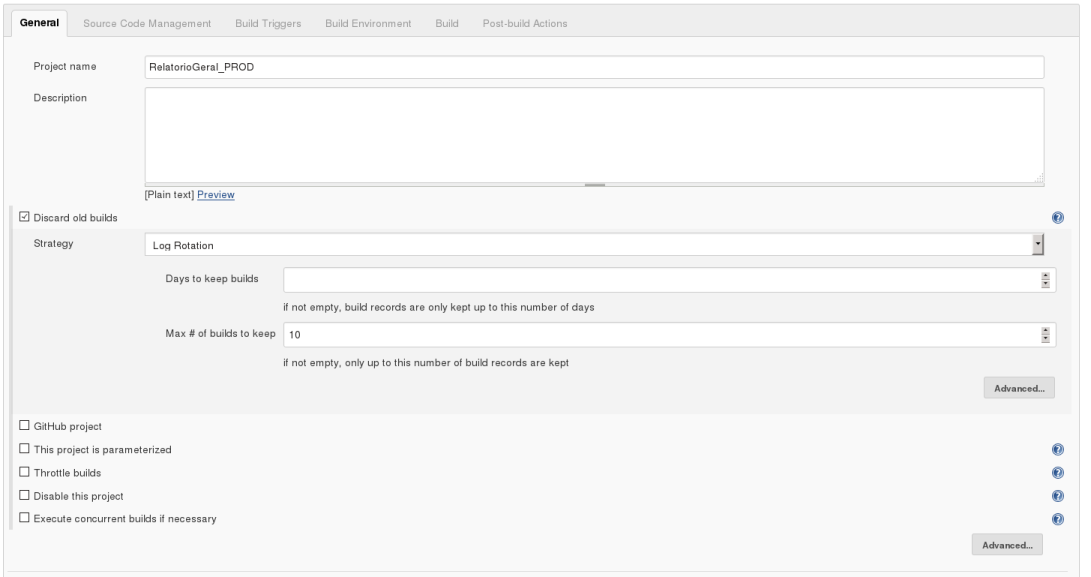The width and height of the screenshot is (1091, 577).
Task: Click help icon for Disable this project
Action: pos(1057,496)
